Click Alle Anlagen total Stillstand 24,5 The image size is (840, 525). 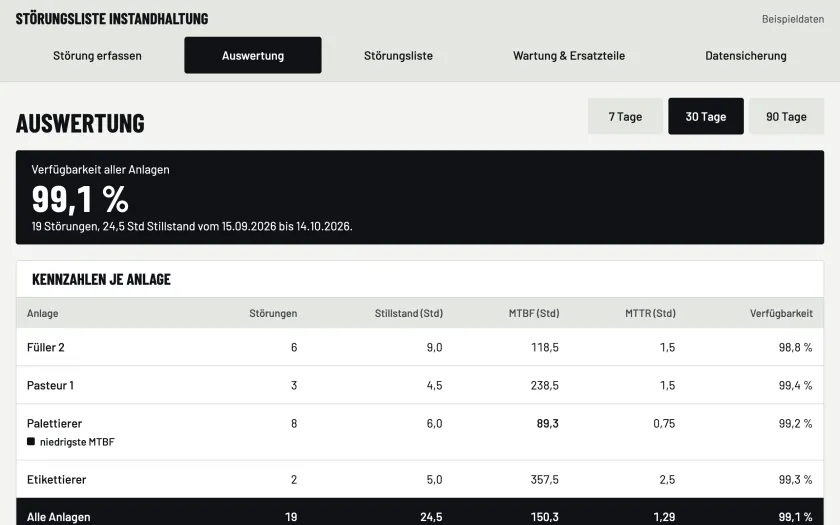tap(431, 517)
